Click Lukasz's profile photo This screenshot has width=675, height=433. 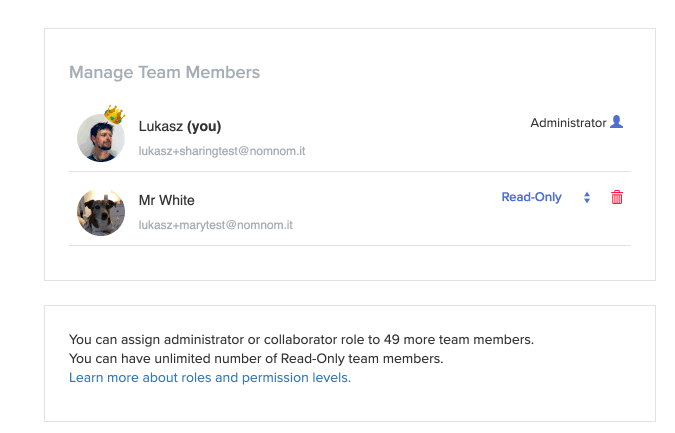100,138
